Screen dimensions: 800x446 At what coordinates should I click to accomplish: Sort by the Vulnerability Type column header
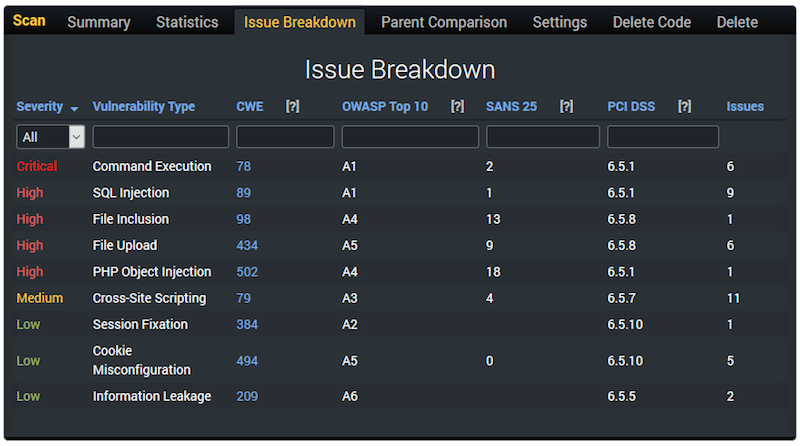[x=144, y=107]
